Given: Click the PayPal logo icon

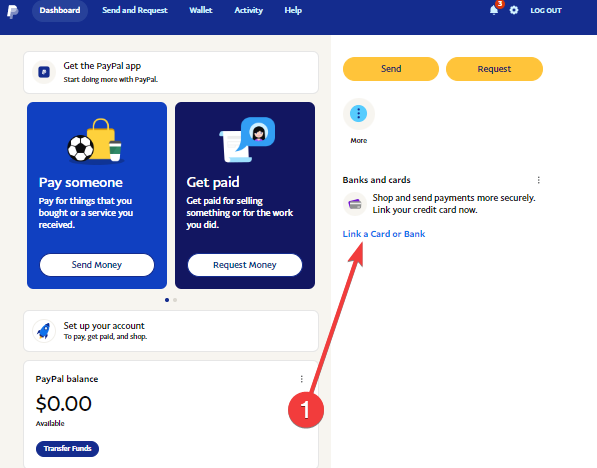Looking at the screenshot, I should click(x=13, y=11).
